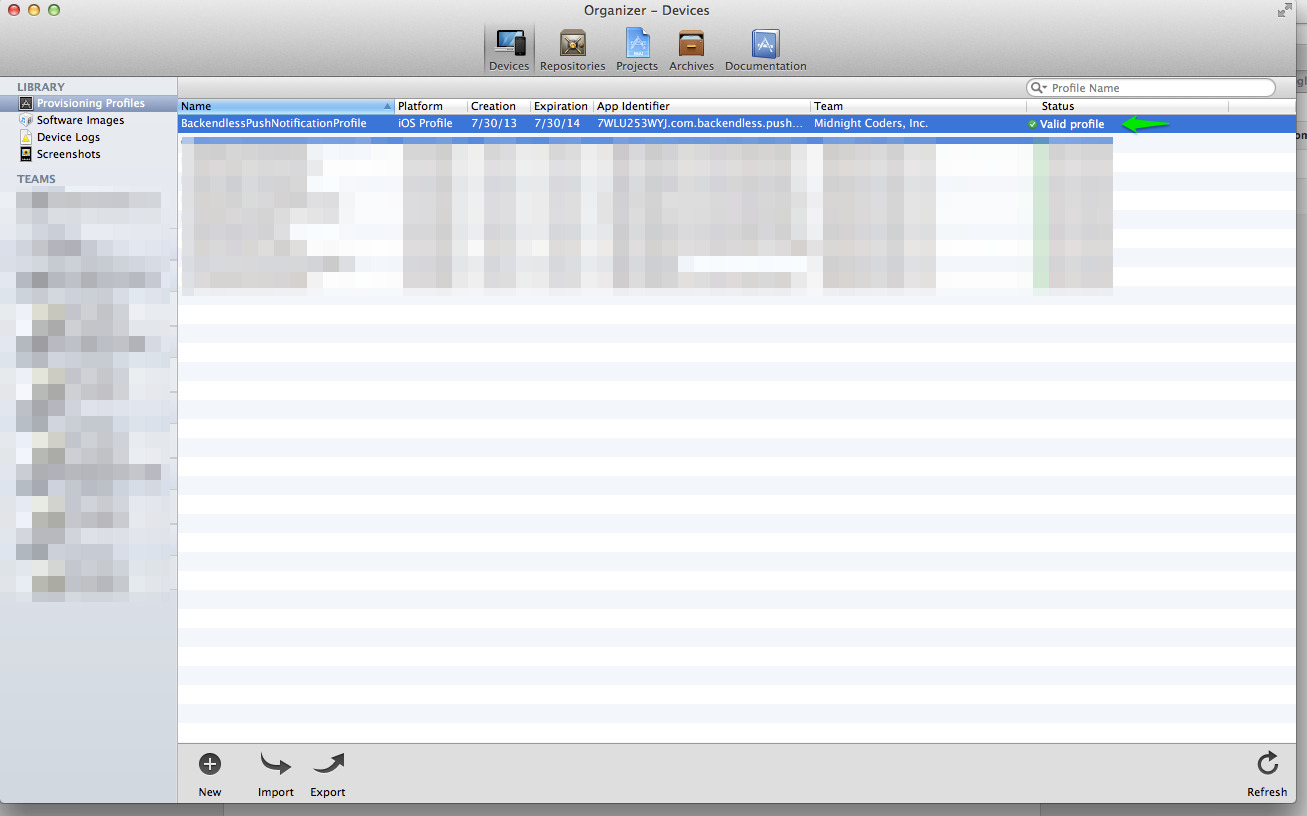Click the Device Logs sidebar icon
Screen dimensions: 1307x816
click(26, 137)
